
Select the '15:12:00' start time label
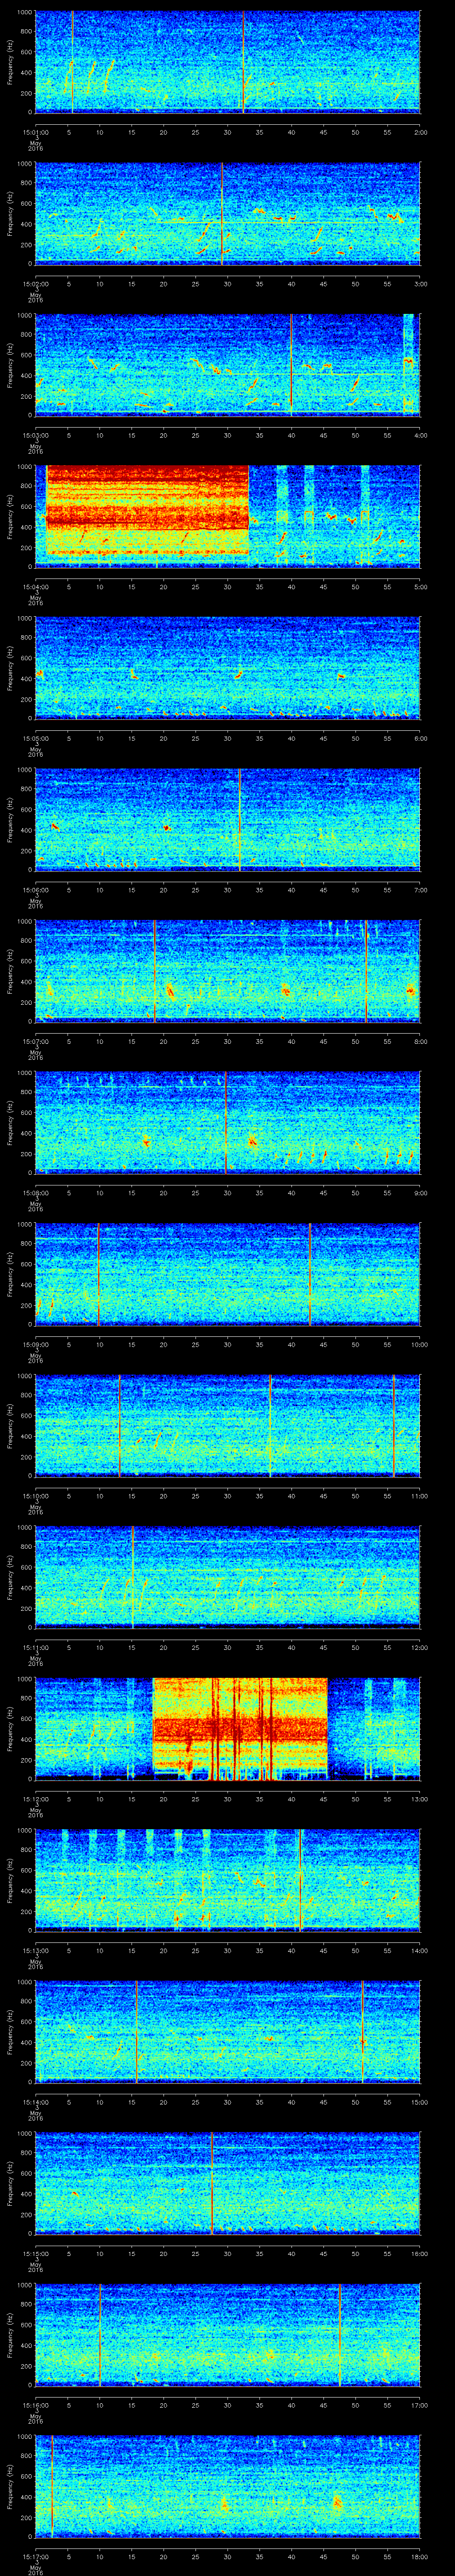coord(35,1798)
